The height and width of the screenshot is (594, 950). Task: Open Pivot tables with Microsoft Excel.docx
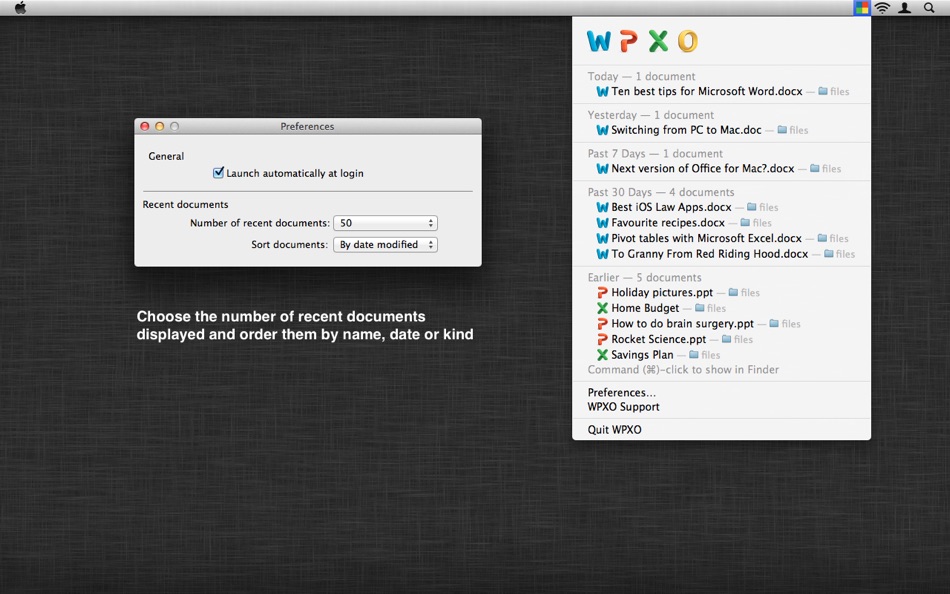[706, 238]
